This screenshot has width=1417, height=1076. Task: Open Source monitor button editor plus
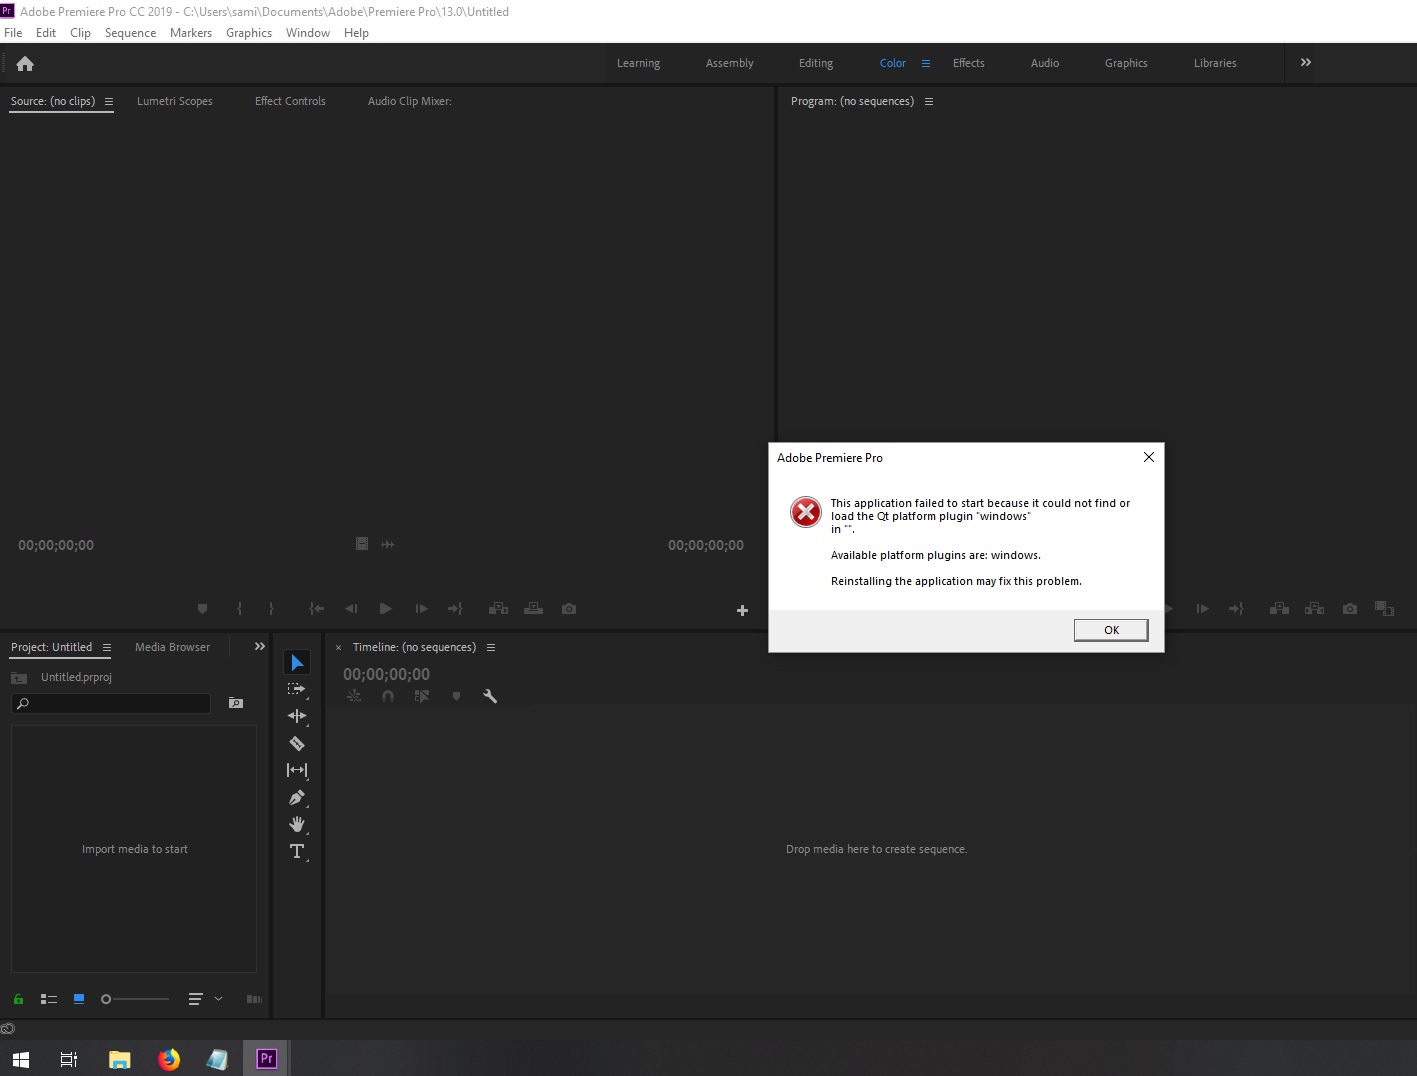pos(742,610)
